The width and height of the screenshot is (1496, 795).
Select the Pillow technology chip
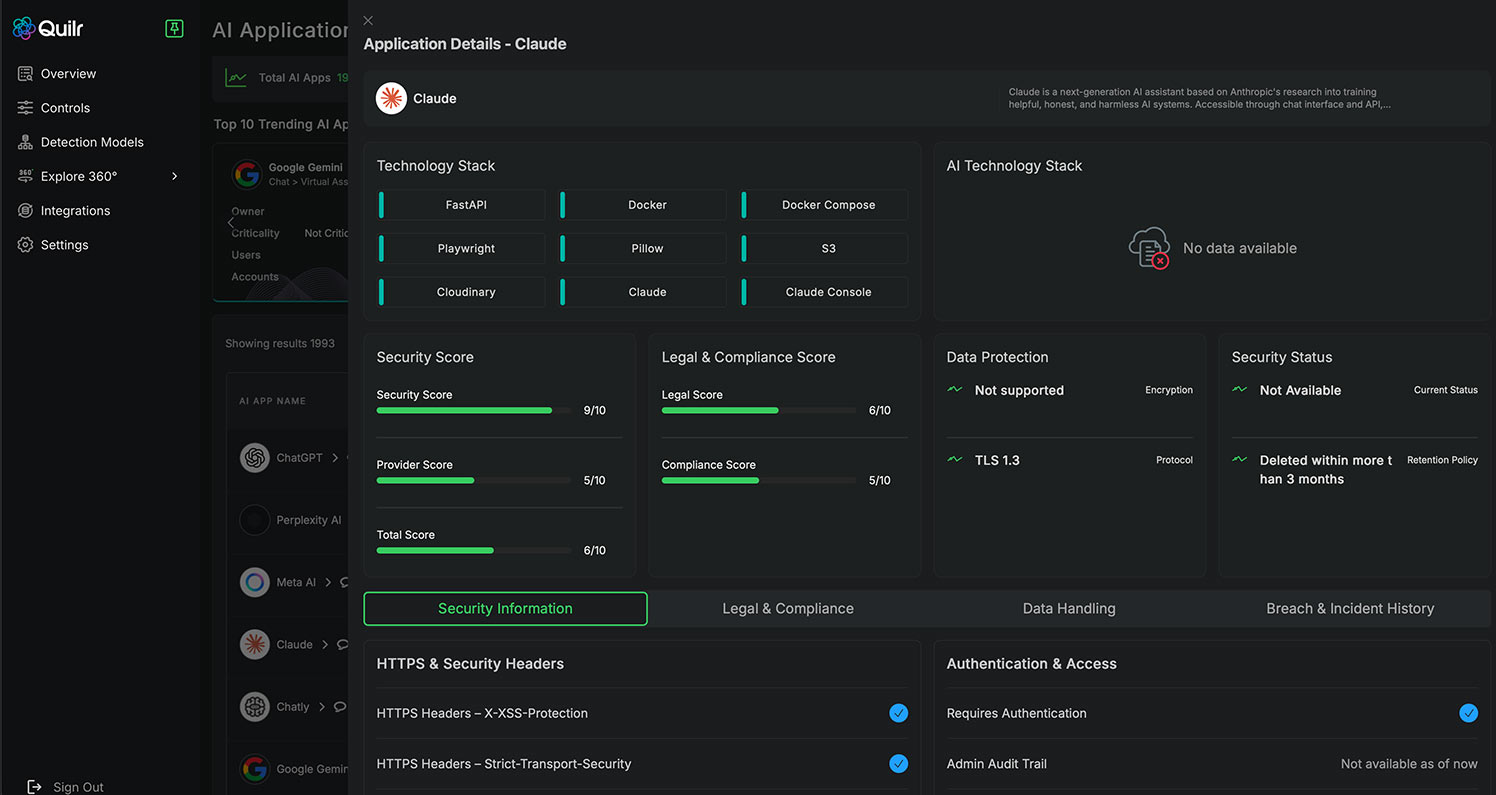(x=643, y=248)
